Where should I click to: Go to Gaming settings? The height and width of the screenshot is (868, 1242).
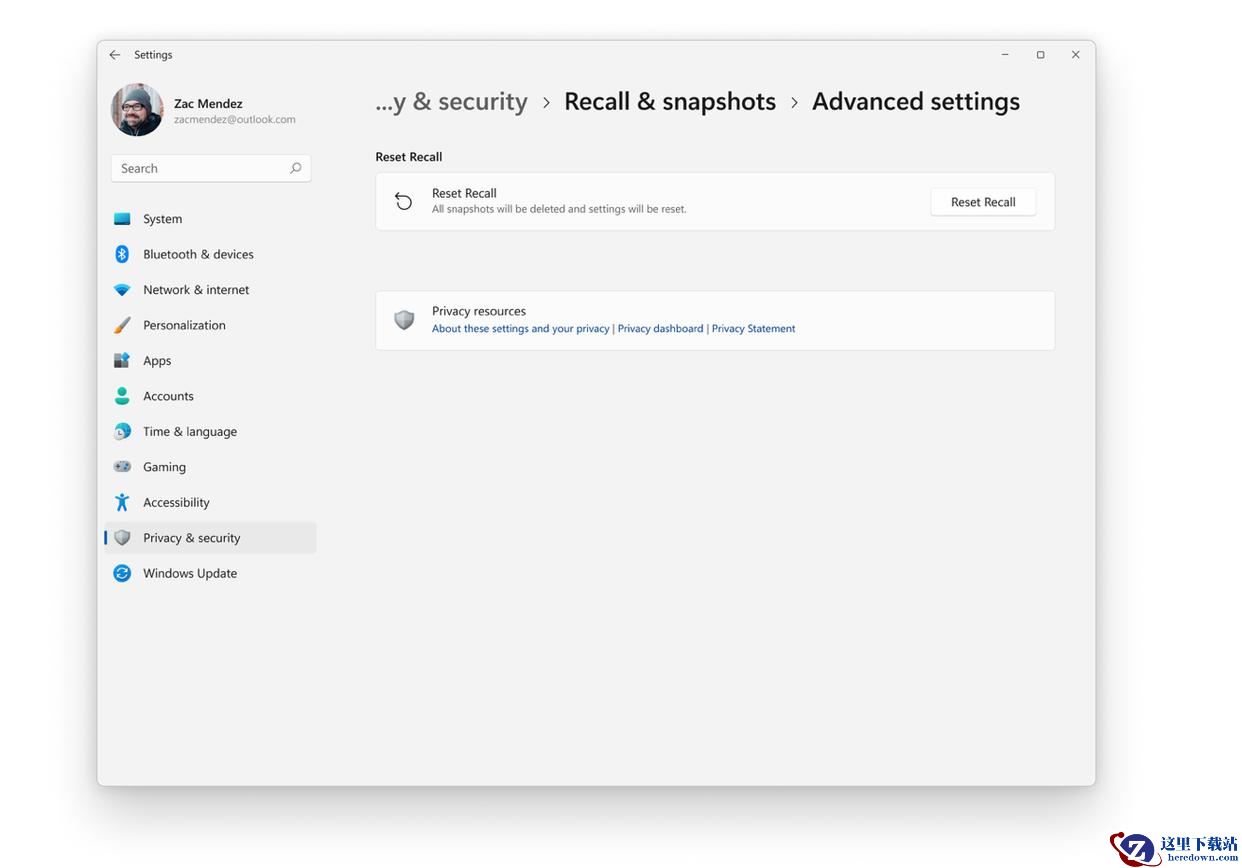[164, 467]
